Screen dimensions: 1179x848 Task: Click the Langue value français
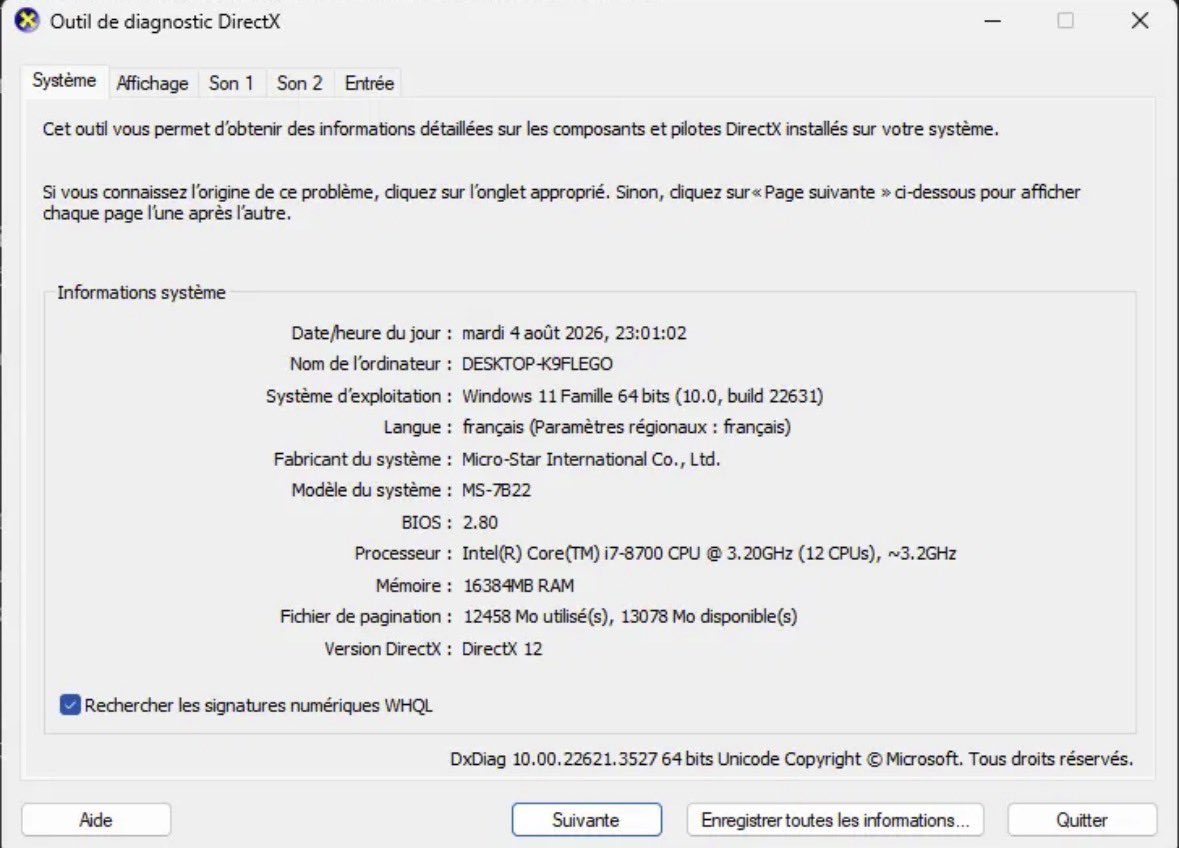626,427
